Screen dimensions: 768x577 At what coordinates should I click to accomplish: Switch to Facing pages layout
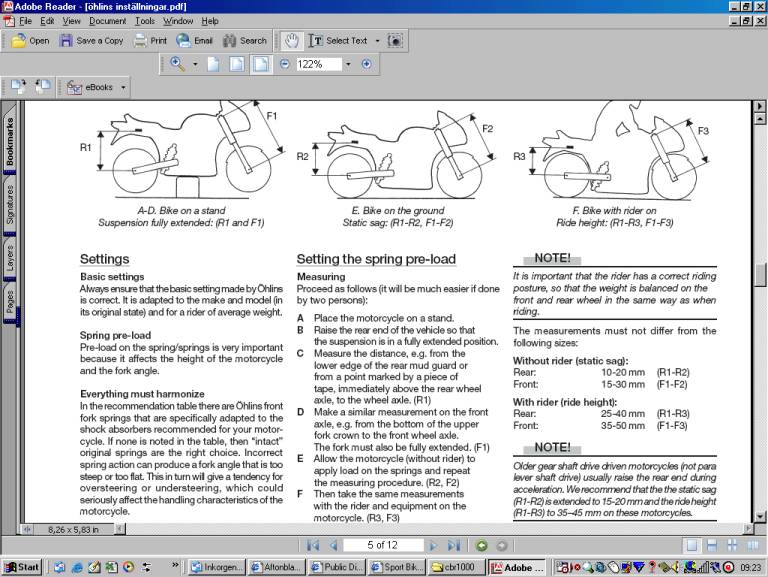tap(752, 545)
